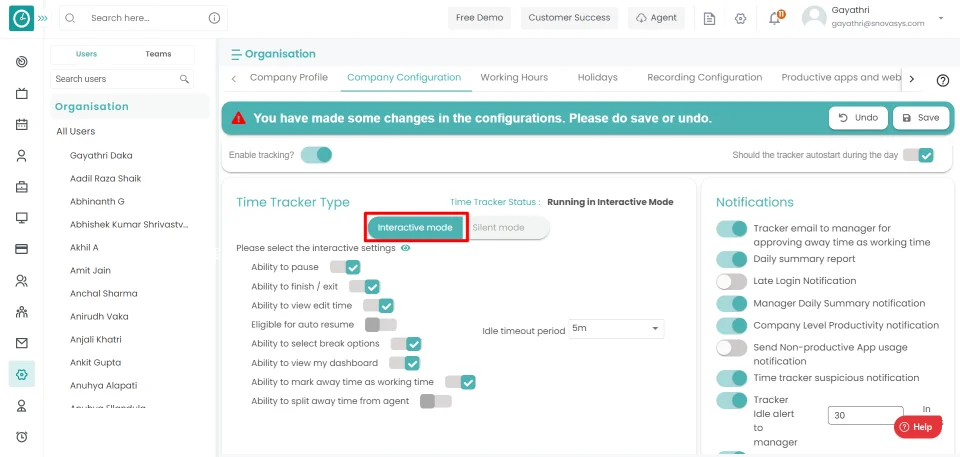Image resolution: width=960 pixels, height=457 pixels.
Task: Open the document icon in header
Action: tap(709, 19)
